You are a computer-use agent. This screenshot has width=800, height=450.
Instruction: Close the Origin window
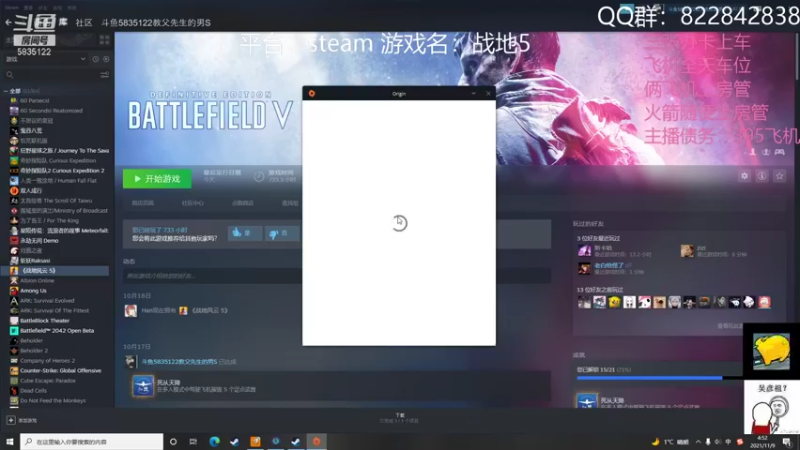click(488, 93)
